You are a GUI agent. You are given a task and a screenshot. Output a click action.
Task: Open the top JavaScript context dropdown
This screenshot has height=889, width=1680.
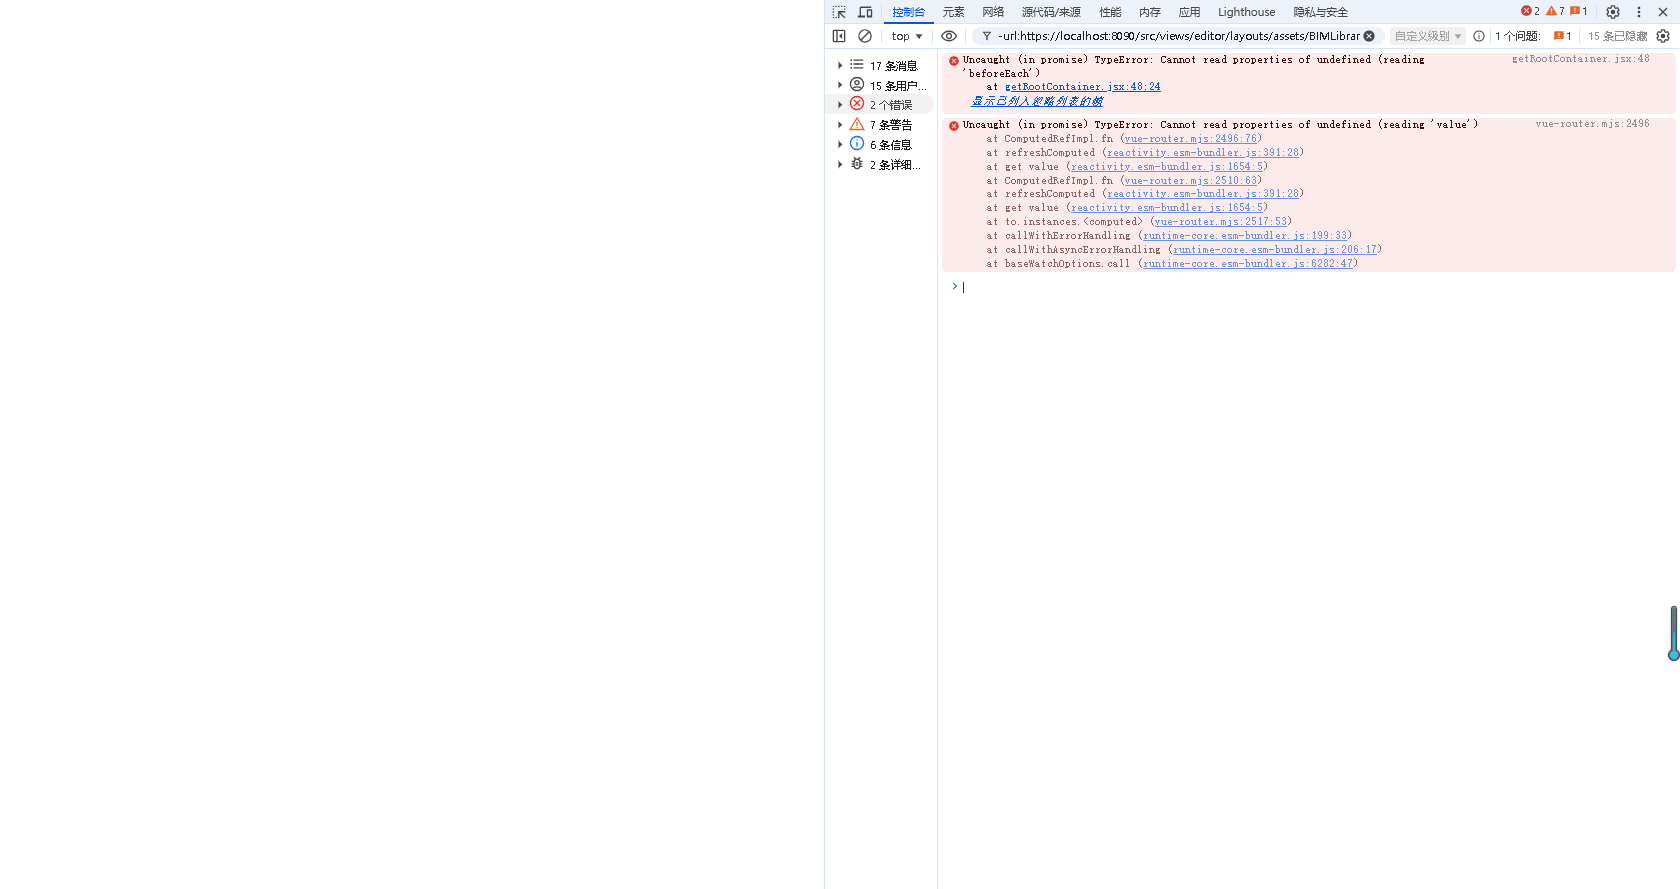point(906,36)
